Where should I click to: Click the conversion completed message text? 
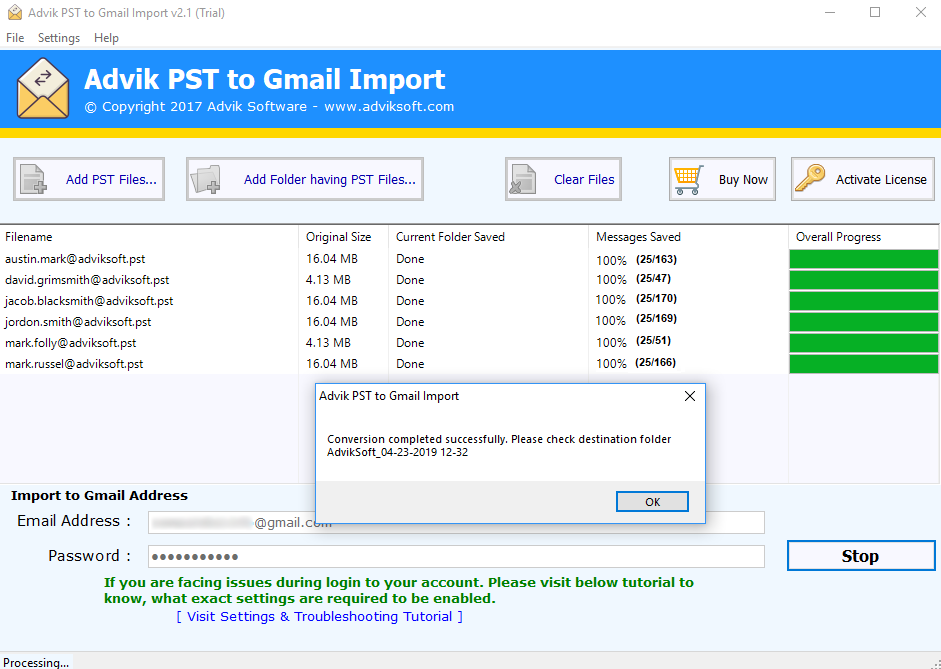tap(499, 446)
